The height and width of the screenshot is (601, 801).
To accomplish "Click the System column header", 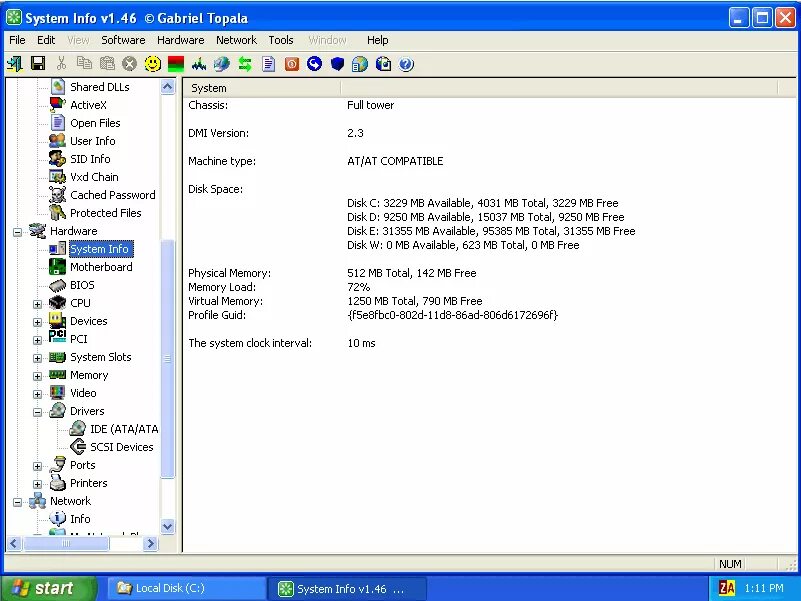I will pyautogui.click(x=262, y=88).
